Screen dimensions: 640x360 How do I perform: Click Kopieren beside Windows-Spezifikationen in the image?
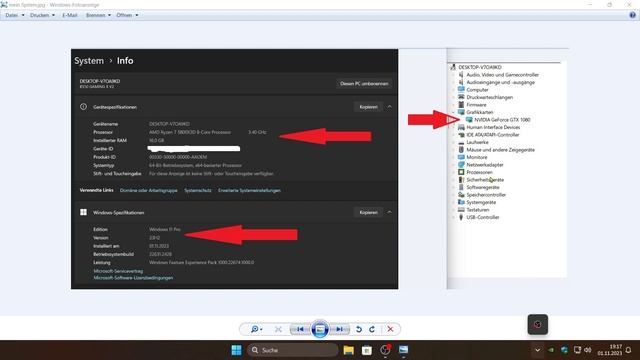tap(368, 213)
